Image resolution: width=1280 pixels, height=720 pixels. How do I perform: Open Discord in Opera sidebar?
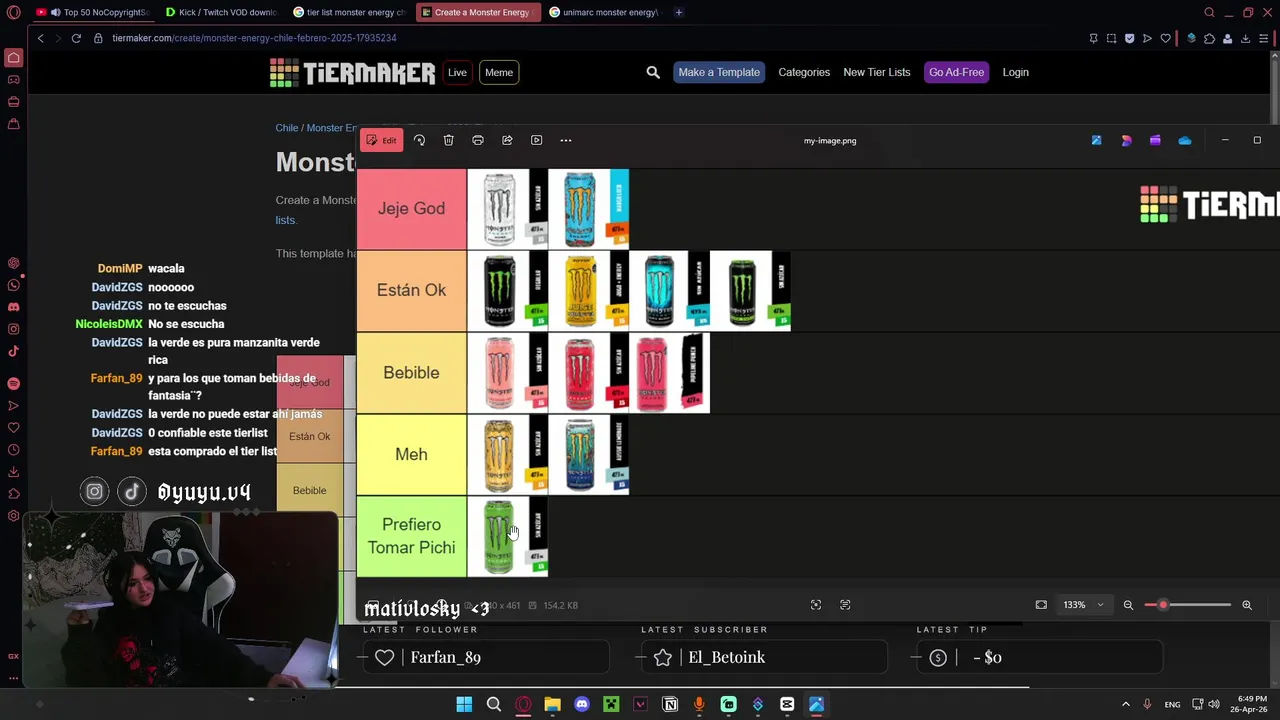coord(14,307)
